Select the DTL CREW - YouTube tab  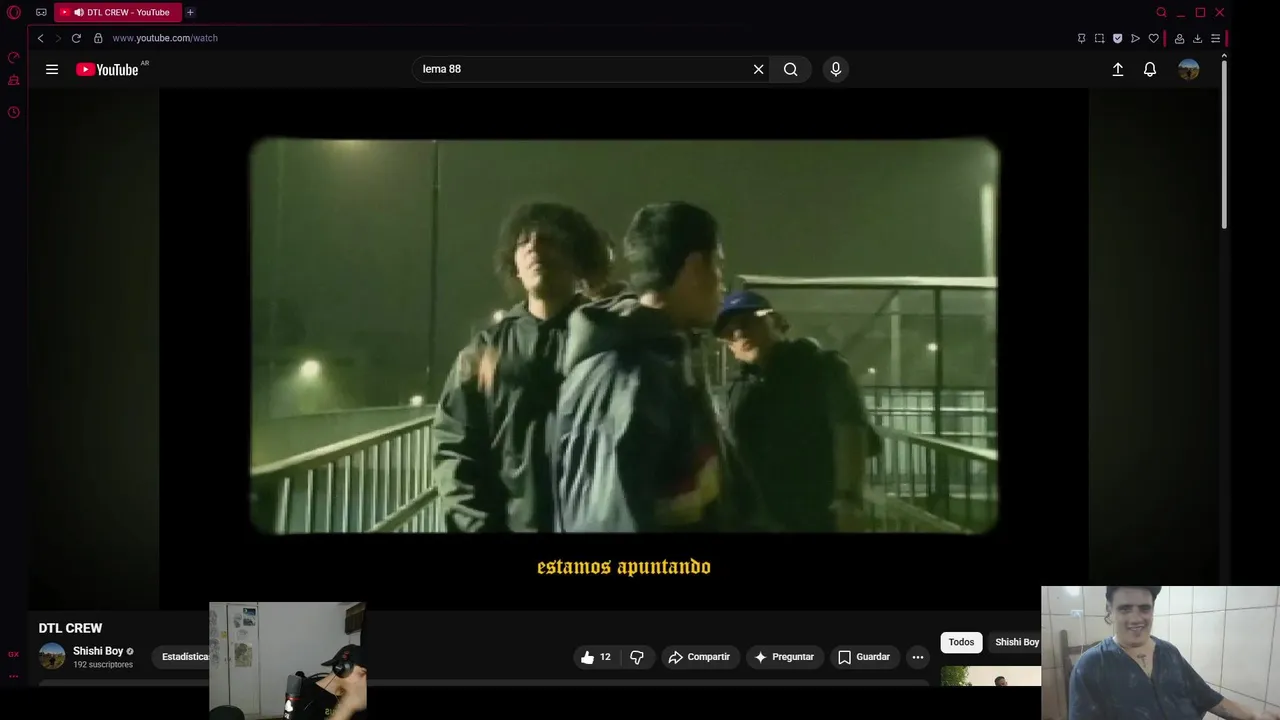(x=118, y=13)
